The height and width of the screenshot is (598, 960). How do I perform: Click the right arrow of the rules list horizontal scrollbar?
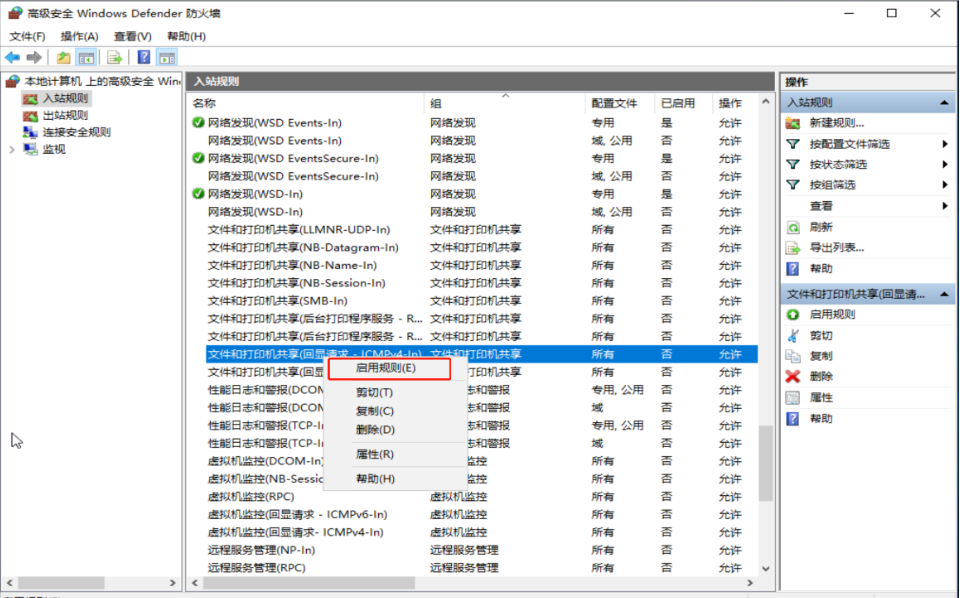click(750, 583)
